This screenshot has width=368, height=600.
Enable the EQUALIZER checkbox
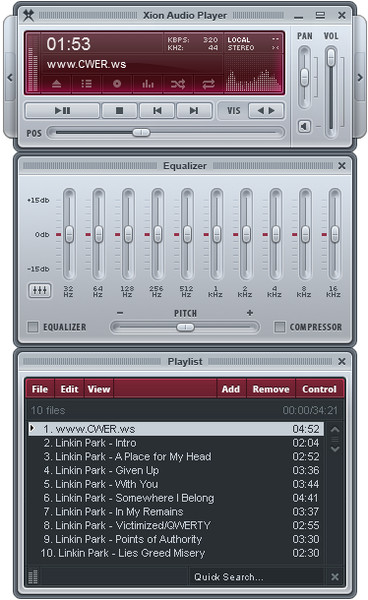33,327
